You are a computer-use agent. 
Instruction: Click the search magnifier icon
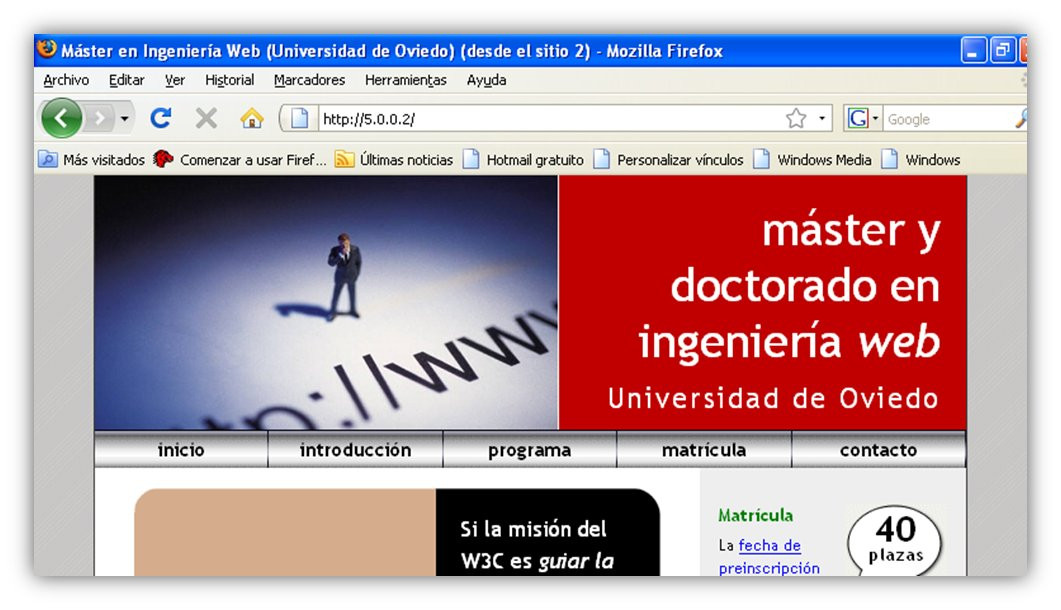click(x=1021, y=119)
